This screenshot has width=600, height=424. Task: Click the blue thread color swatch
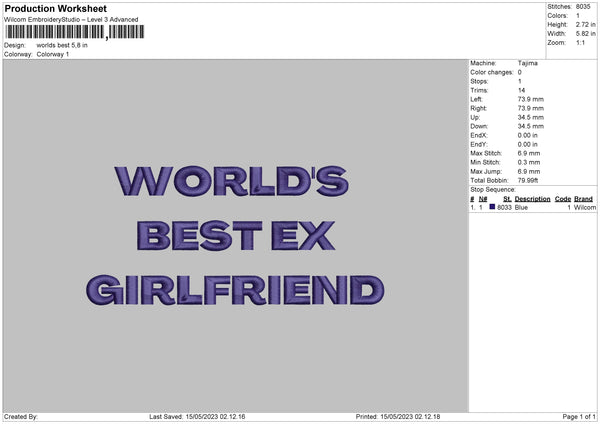click(x=492, y=207)
